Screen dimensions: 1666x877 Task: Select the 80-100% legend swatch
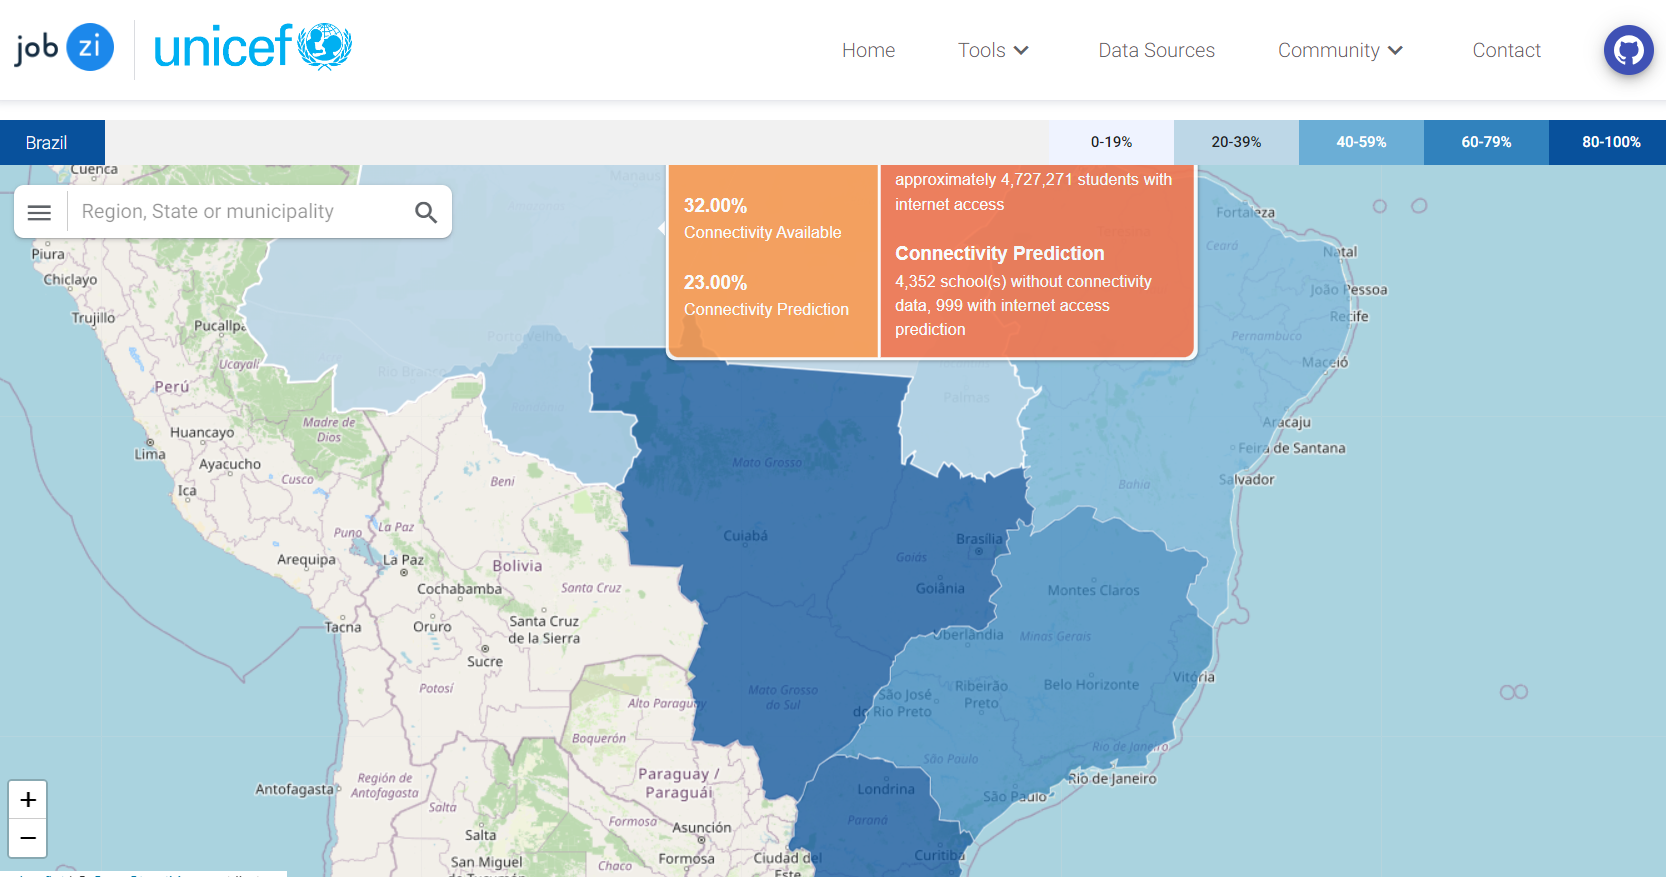point(1610,142)
